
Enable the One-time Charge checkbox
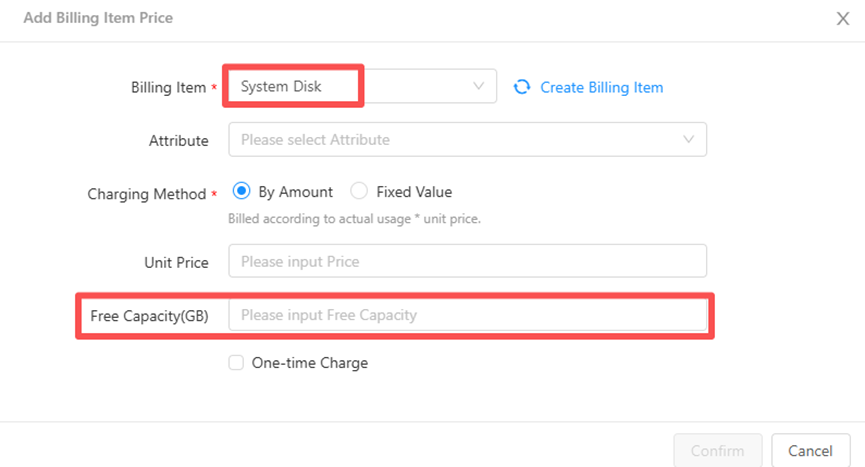[x=236, y=363]
